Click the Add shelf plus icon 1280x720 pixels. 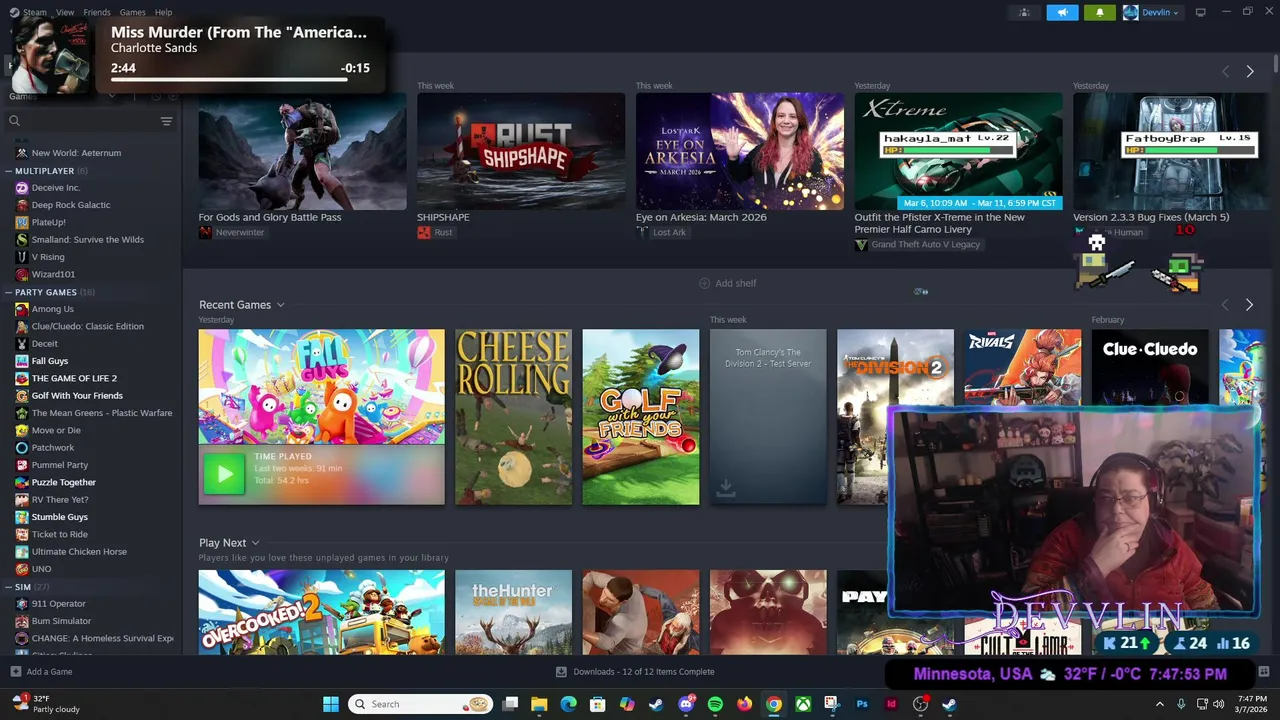click(x=704, y=283)
